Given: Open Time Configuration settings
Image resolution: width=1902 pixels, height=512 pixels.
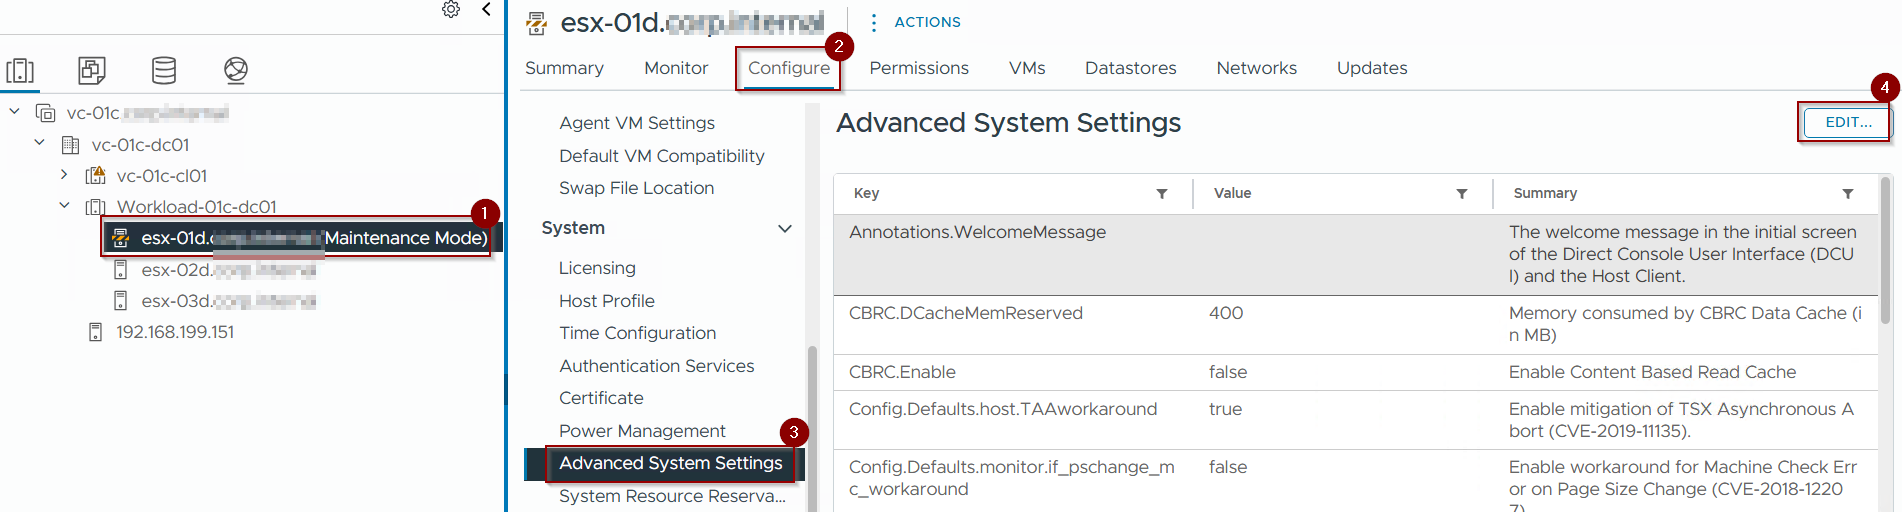Looking at the screenshot, I should click(637, 333).
